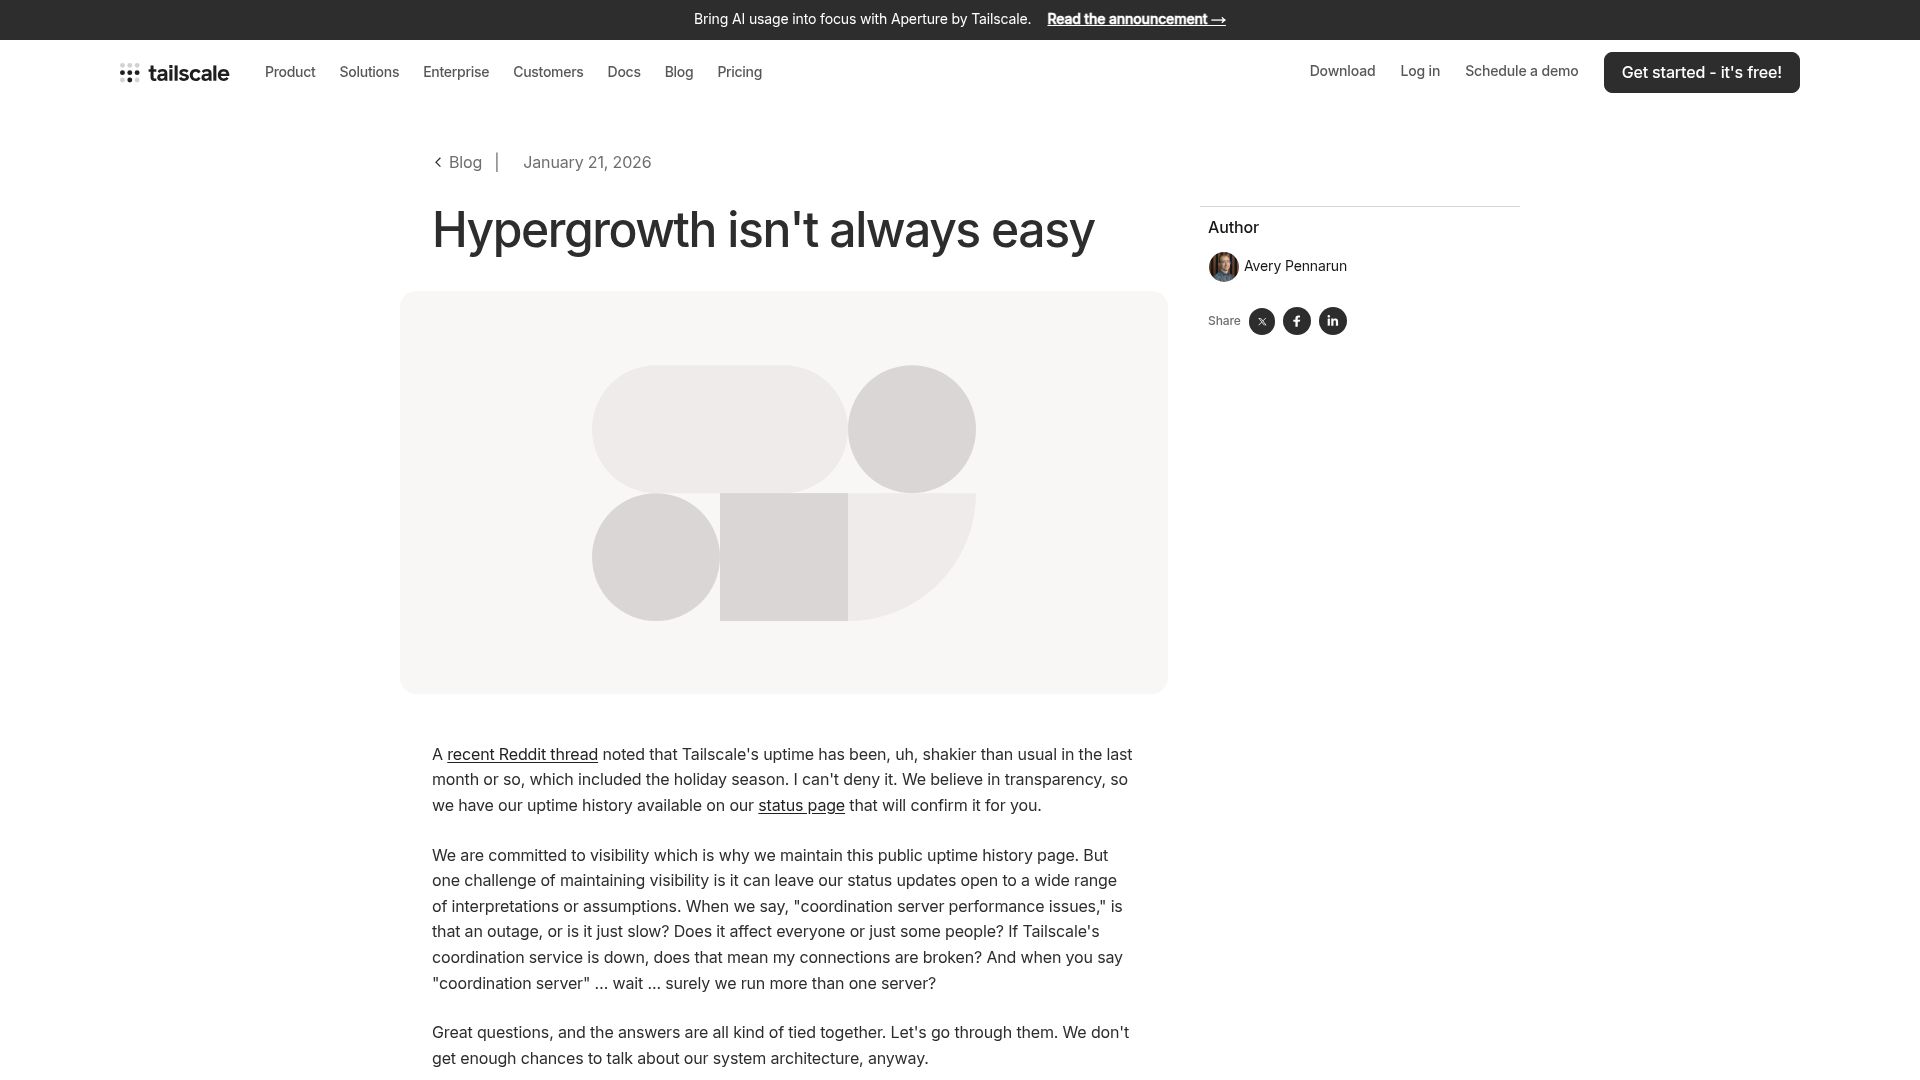Click the Download link
This screenshot has height=1080, width=1920.
[x=1342, y=71]
